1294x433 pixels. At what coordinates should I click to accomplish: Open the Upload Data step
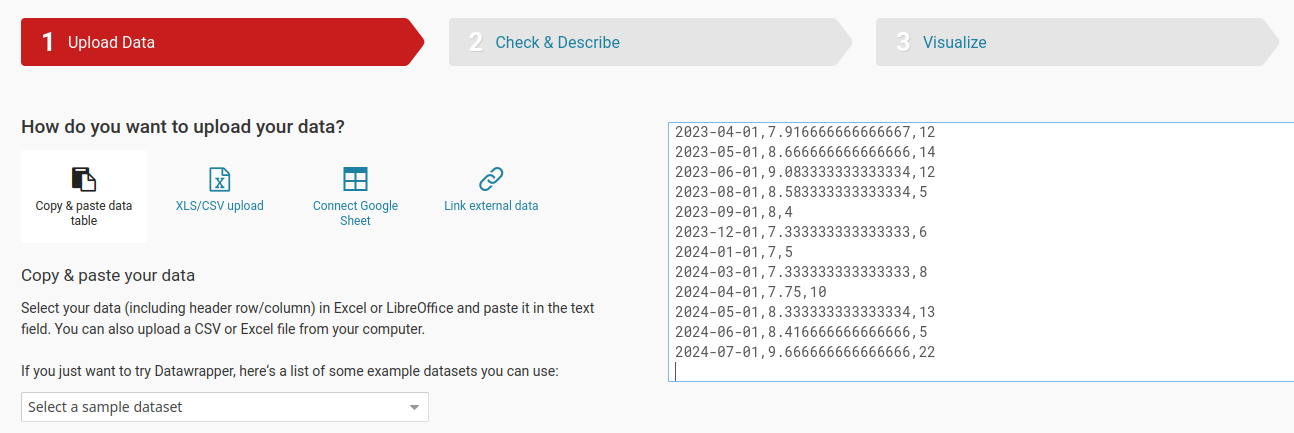(x=111, y=42)
